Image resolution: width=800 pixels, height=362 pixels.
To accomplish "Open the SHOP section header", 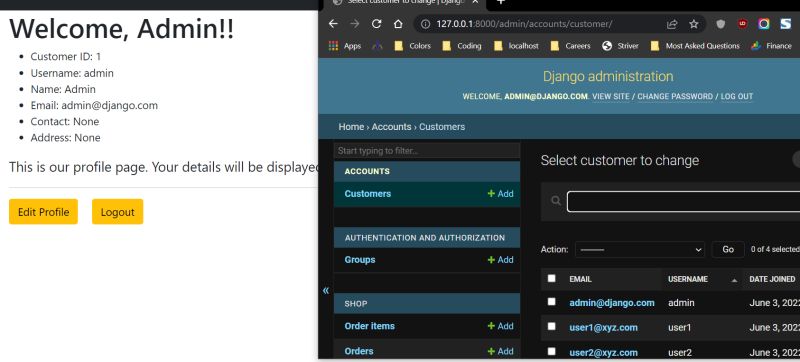I will 356,303.
